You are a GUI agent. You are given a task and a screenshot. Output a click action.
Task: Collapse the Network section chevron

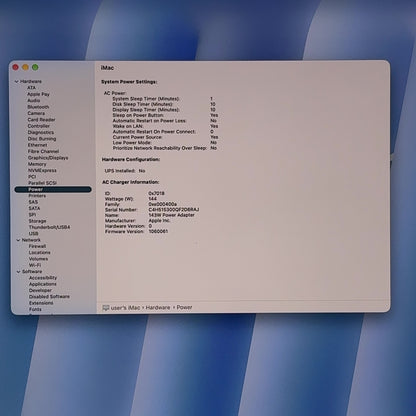coord(18,240)
